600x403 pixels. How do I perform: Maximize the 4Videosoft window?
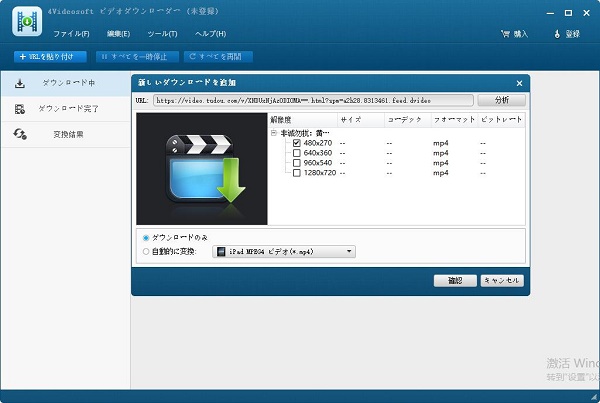point(568,13)
